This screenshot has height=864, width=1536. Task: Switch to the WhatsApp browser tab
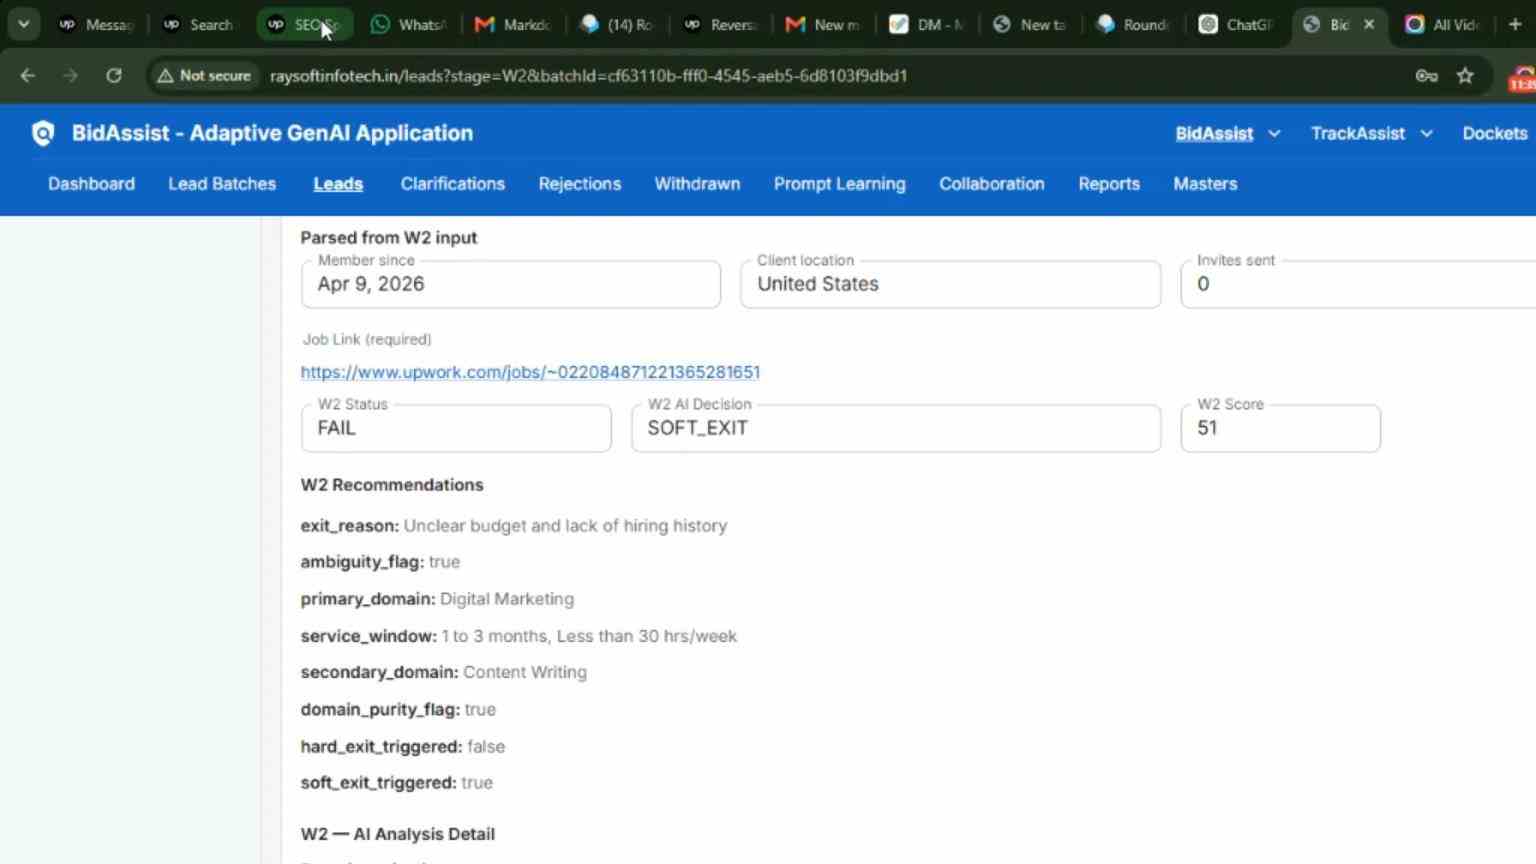[x=408, y=24]
